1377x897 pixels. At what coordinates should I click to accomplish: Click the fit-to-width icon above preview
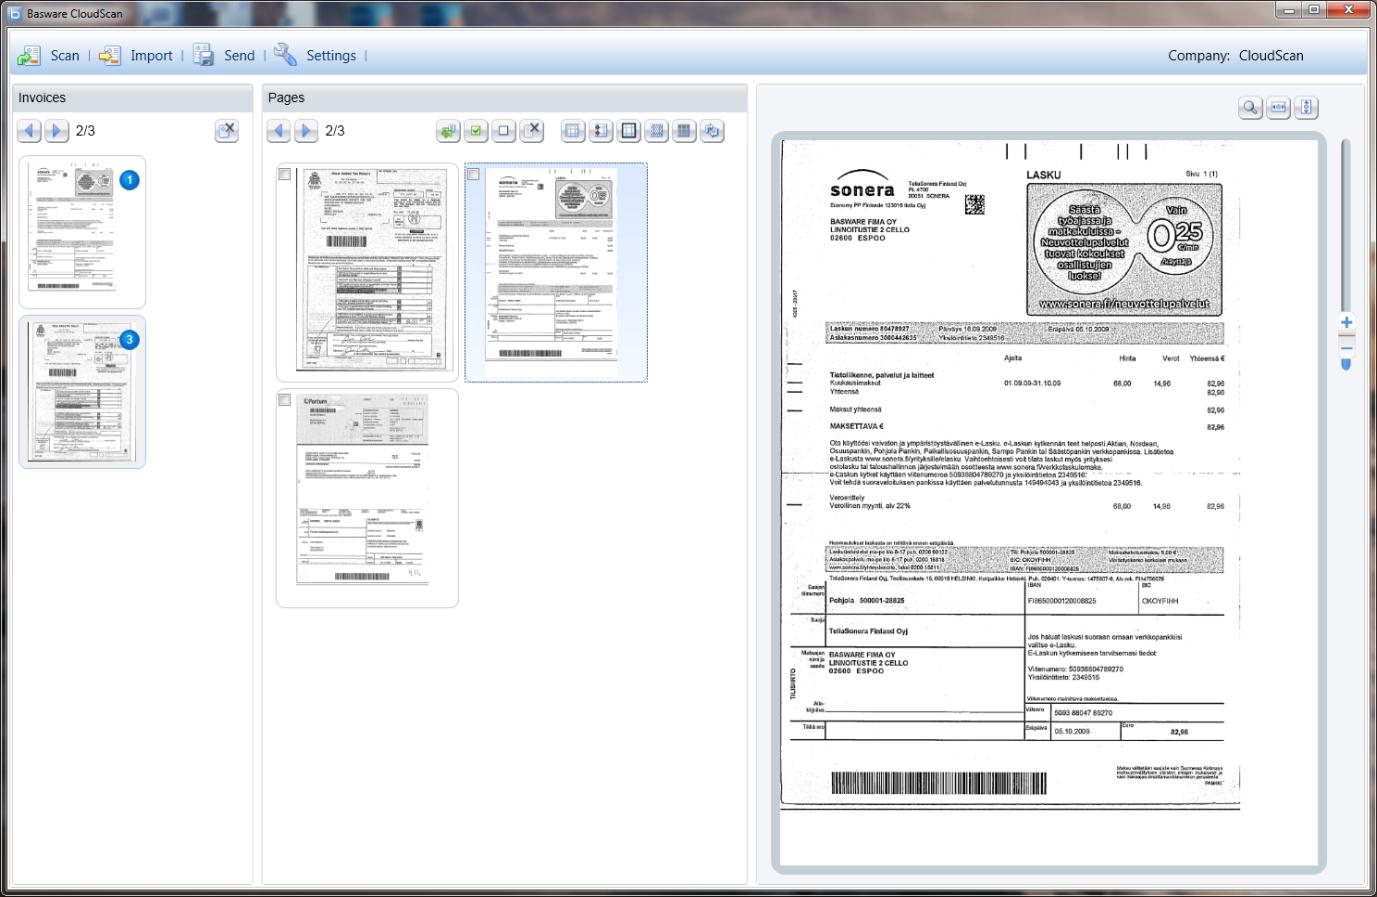(1278, 108)
